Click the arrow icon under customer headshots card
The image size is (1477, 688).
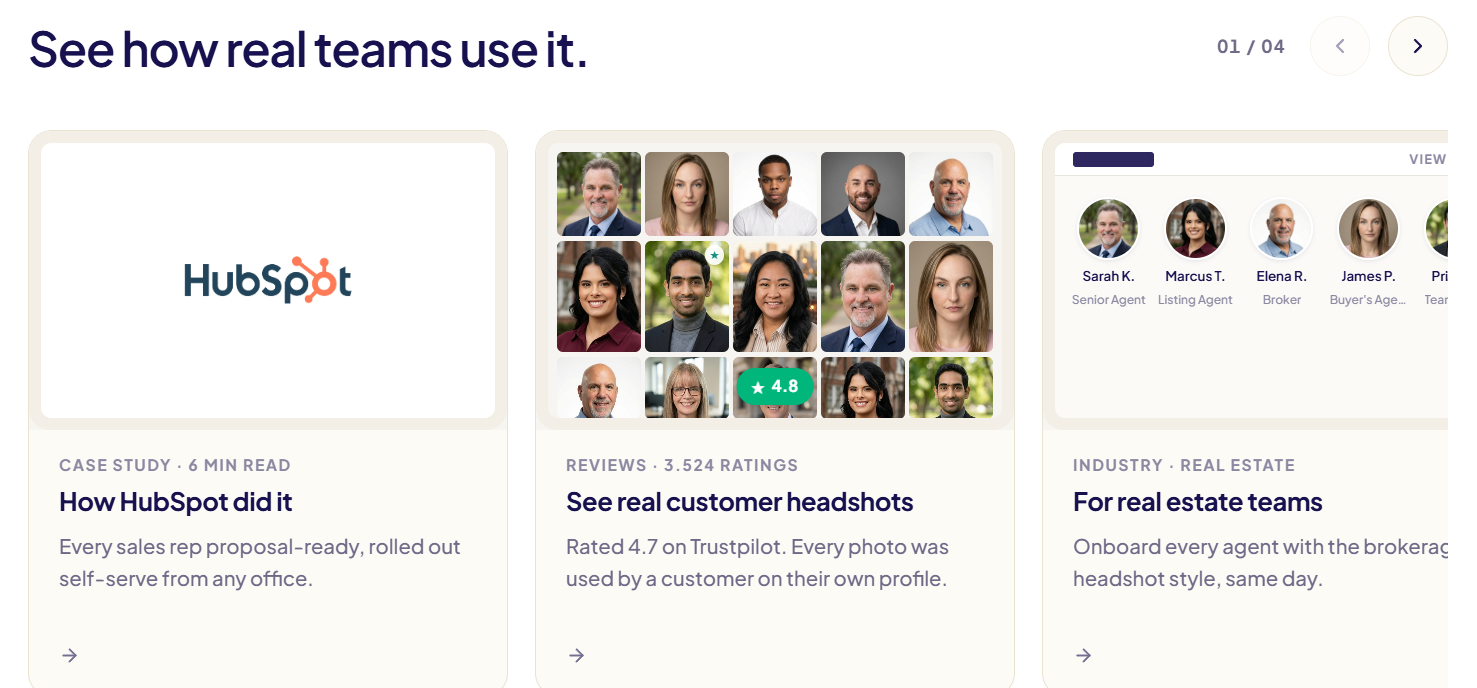[576, 655]
